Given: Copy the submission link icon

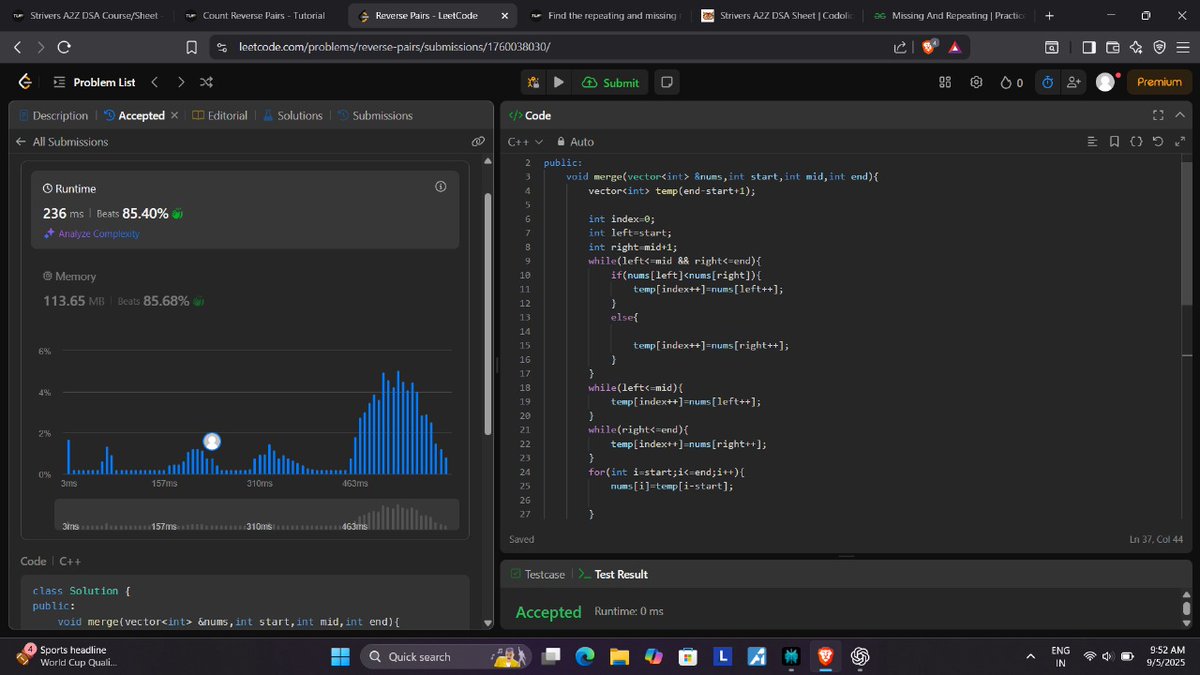Looking at the screenshot, I should click(478, 142).
